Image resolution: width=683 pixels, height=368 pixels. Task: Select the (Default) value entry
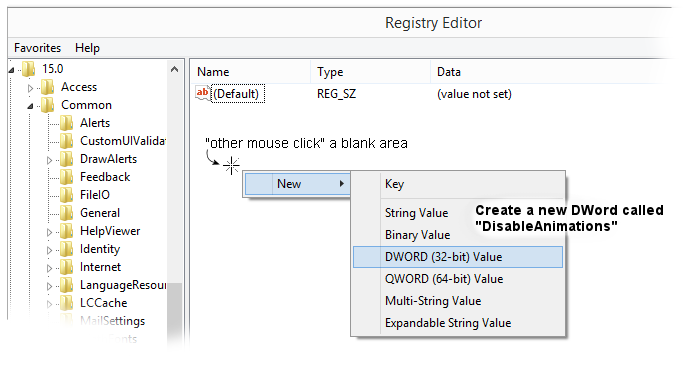(x=238, y=94)
